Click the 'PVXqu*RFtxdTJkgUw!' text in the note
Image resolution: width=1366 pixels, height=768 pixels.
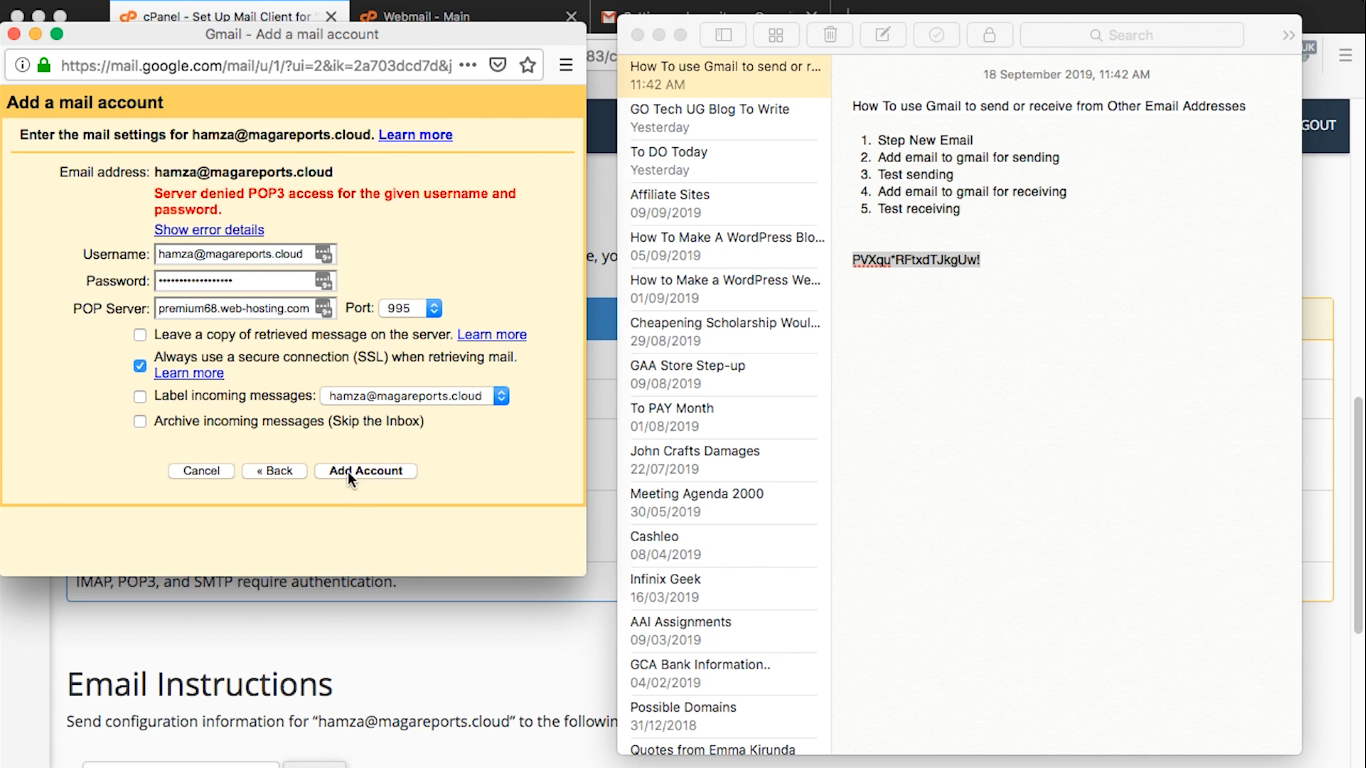(x=916, y=260)
